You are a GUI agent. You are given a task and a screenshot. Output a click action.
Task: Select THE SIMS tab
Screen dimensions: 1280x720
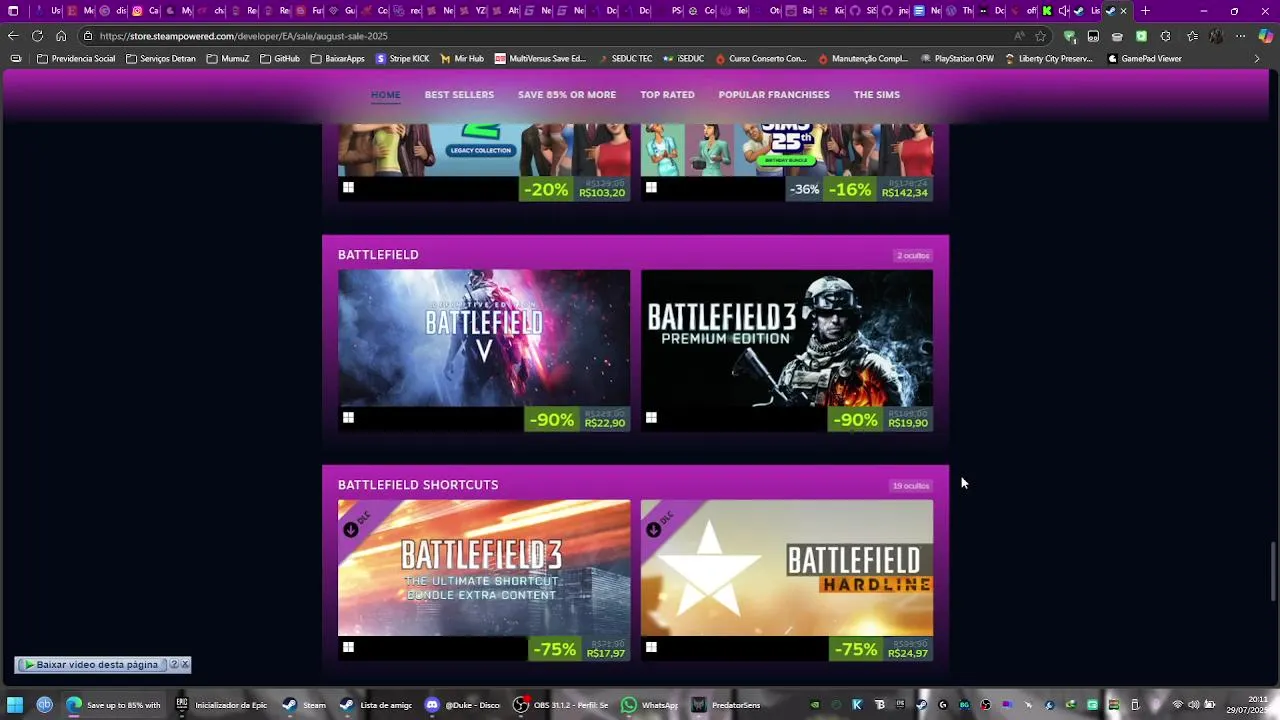[x=877, y=95]
